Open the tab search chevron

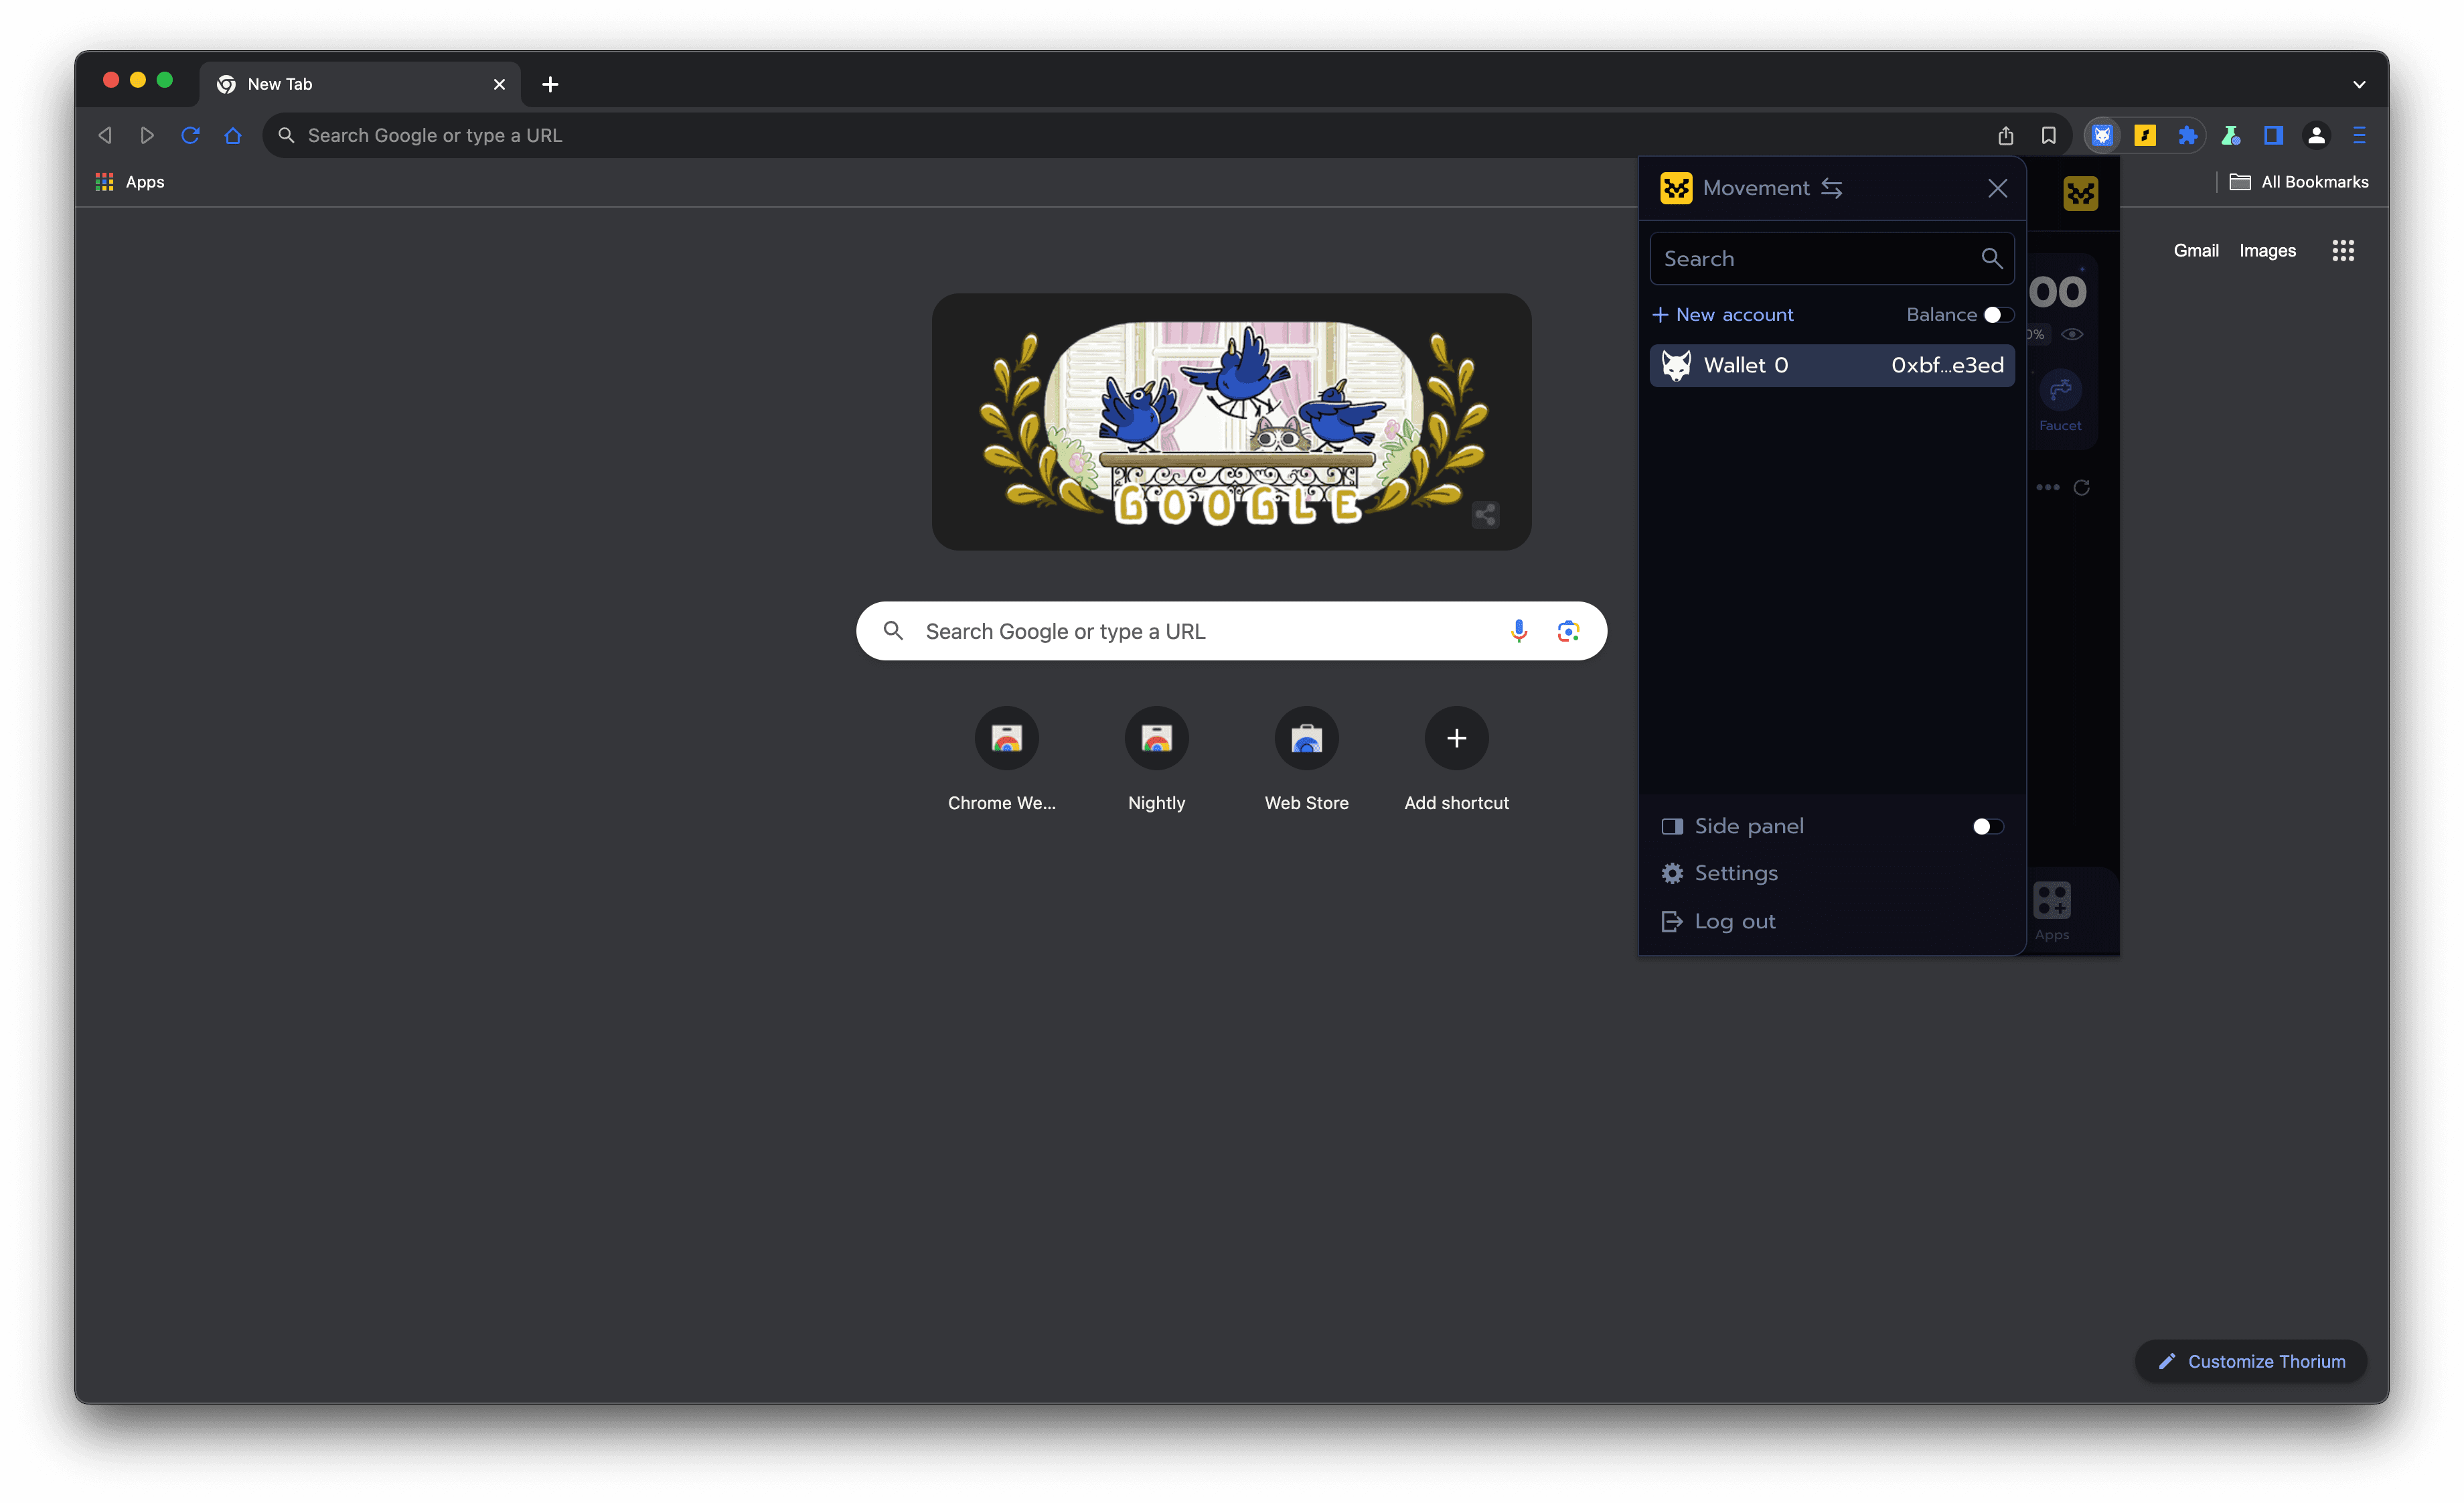point(2359,84)
